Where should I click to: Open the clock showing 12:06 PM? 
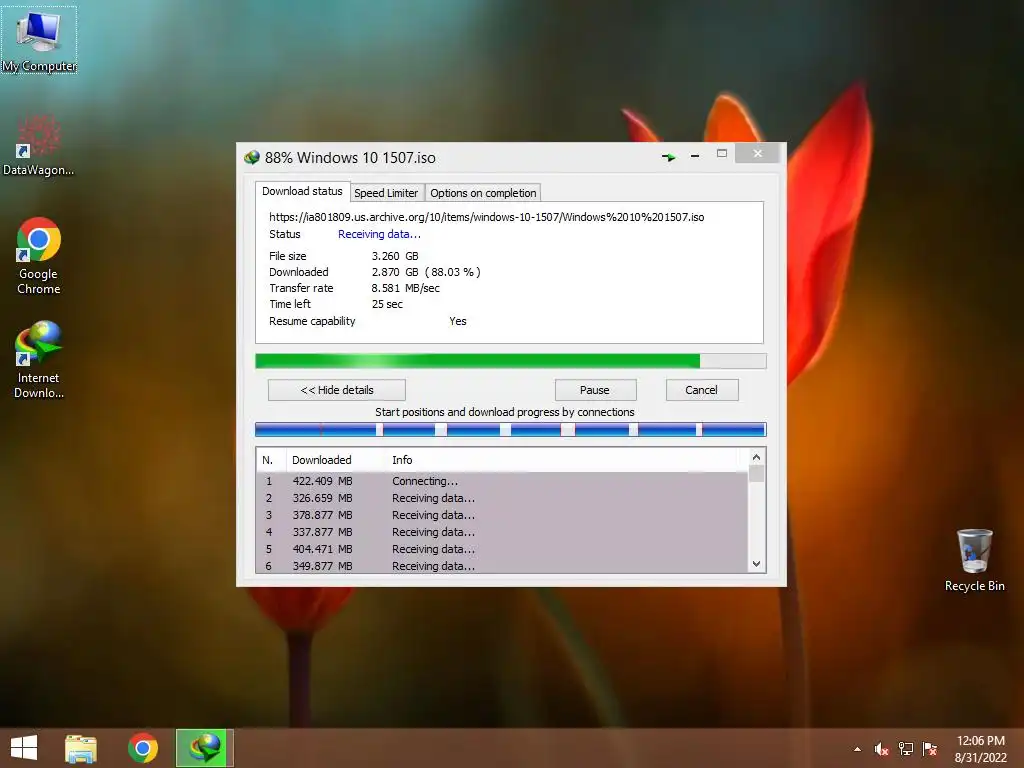pos(980,749)
